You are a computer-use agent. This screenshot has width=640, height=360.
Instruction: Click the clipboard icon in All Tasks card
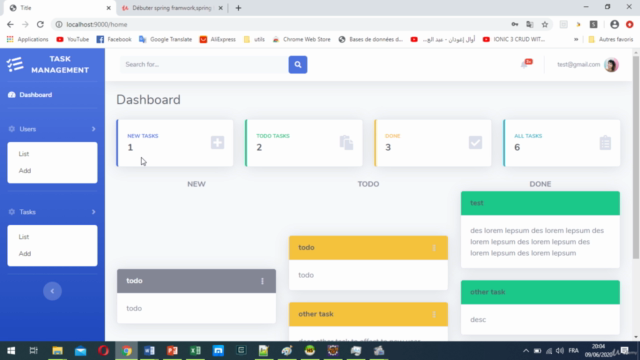coord(605,142)
